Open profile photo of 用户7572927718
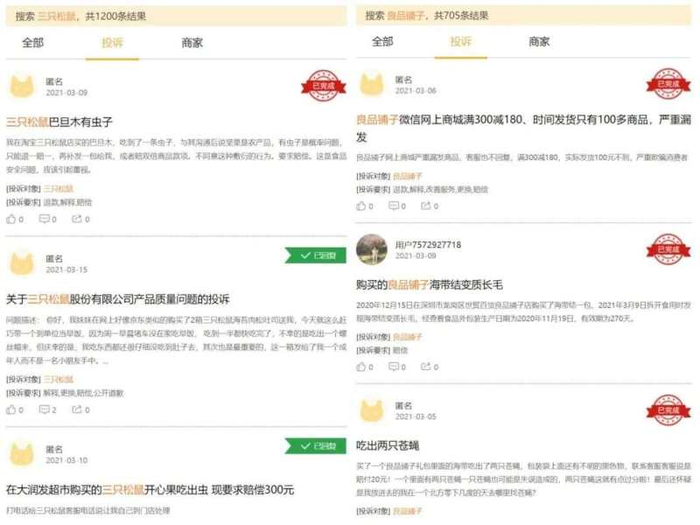700x525 pixels. 372,249
